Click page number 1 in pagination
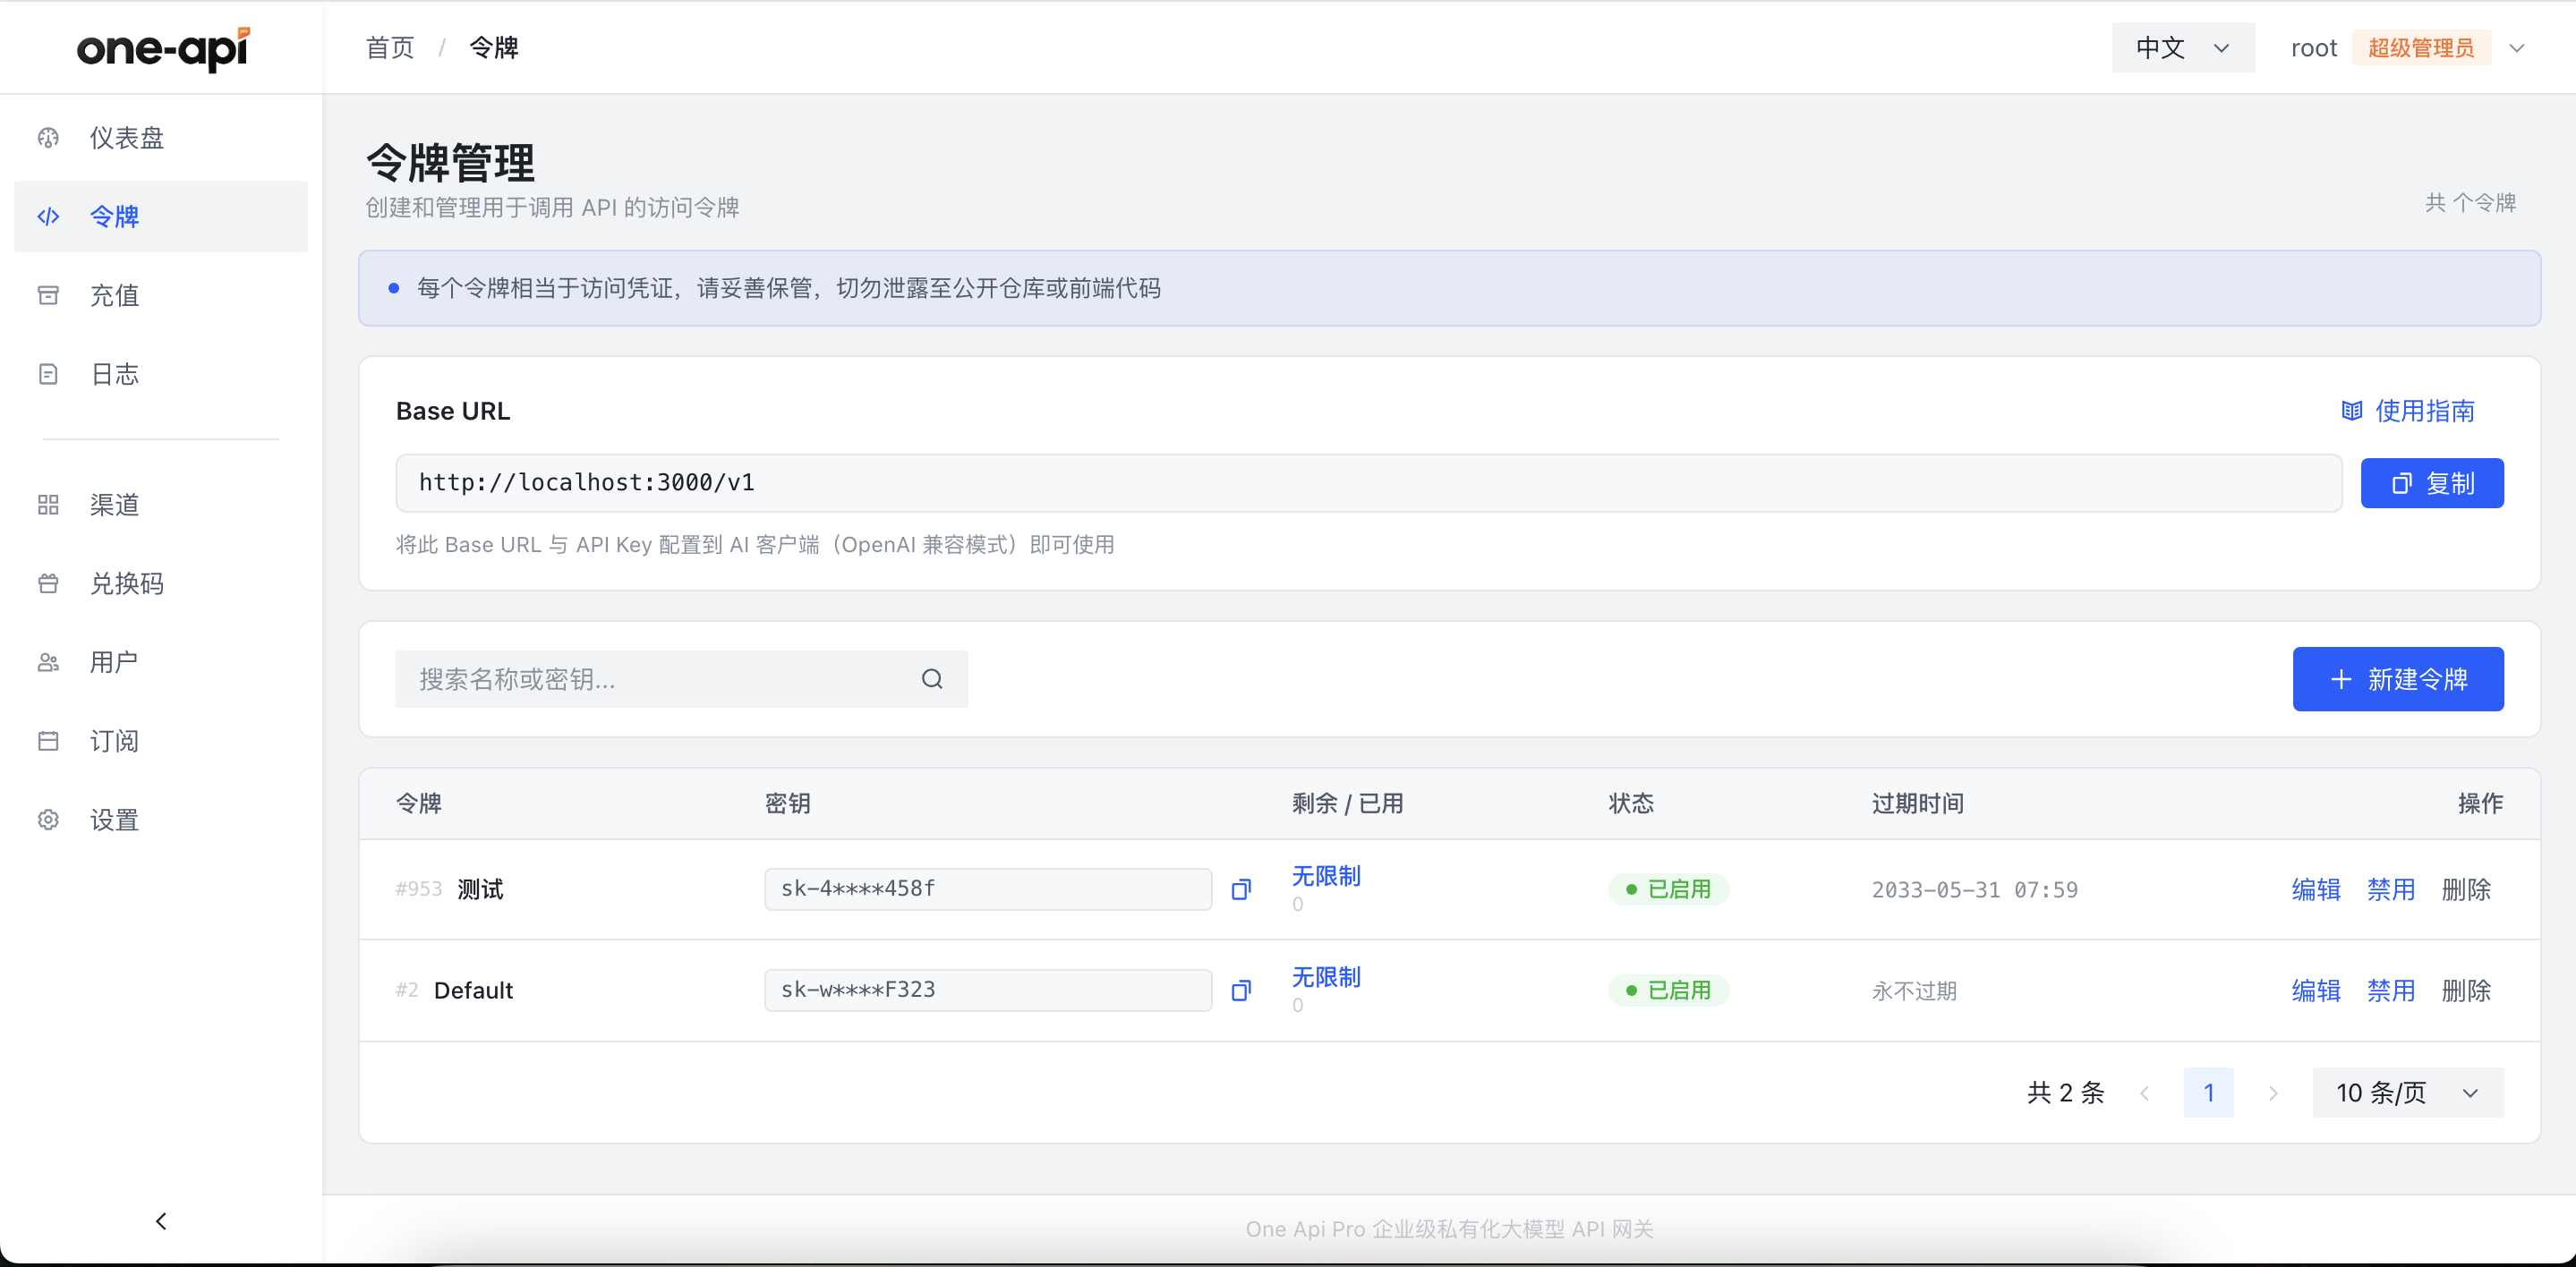This screenshot has height=1267, width=2576. click(2209, 1093)
